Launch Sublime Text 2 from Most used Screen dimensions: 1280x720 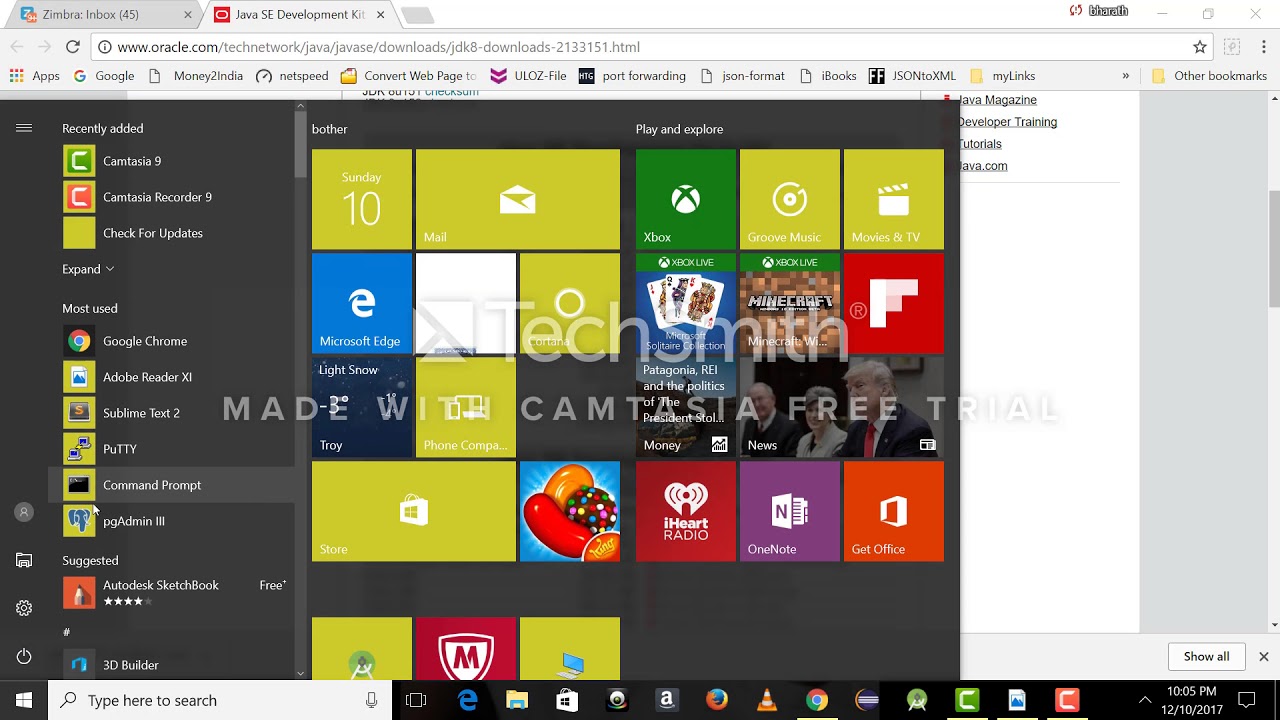171,413
